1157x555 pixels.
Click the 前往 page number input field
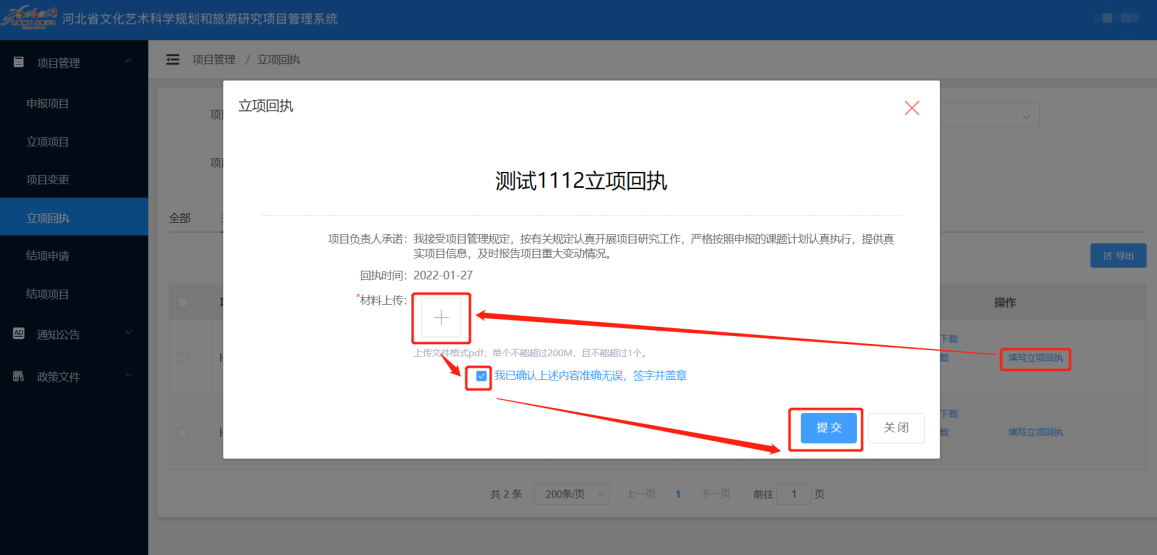(794, 494)
